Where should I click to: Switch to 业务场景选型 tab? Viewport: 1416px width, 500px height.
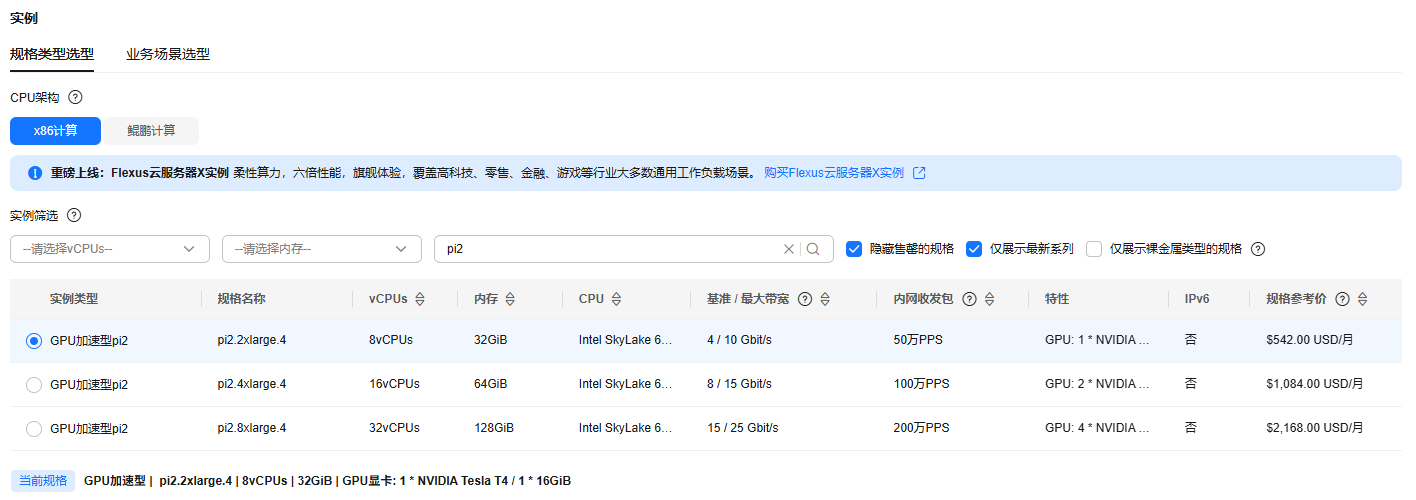168,54
